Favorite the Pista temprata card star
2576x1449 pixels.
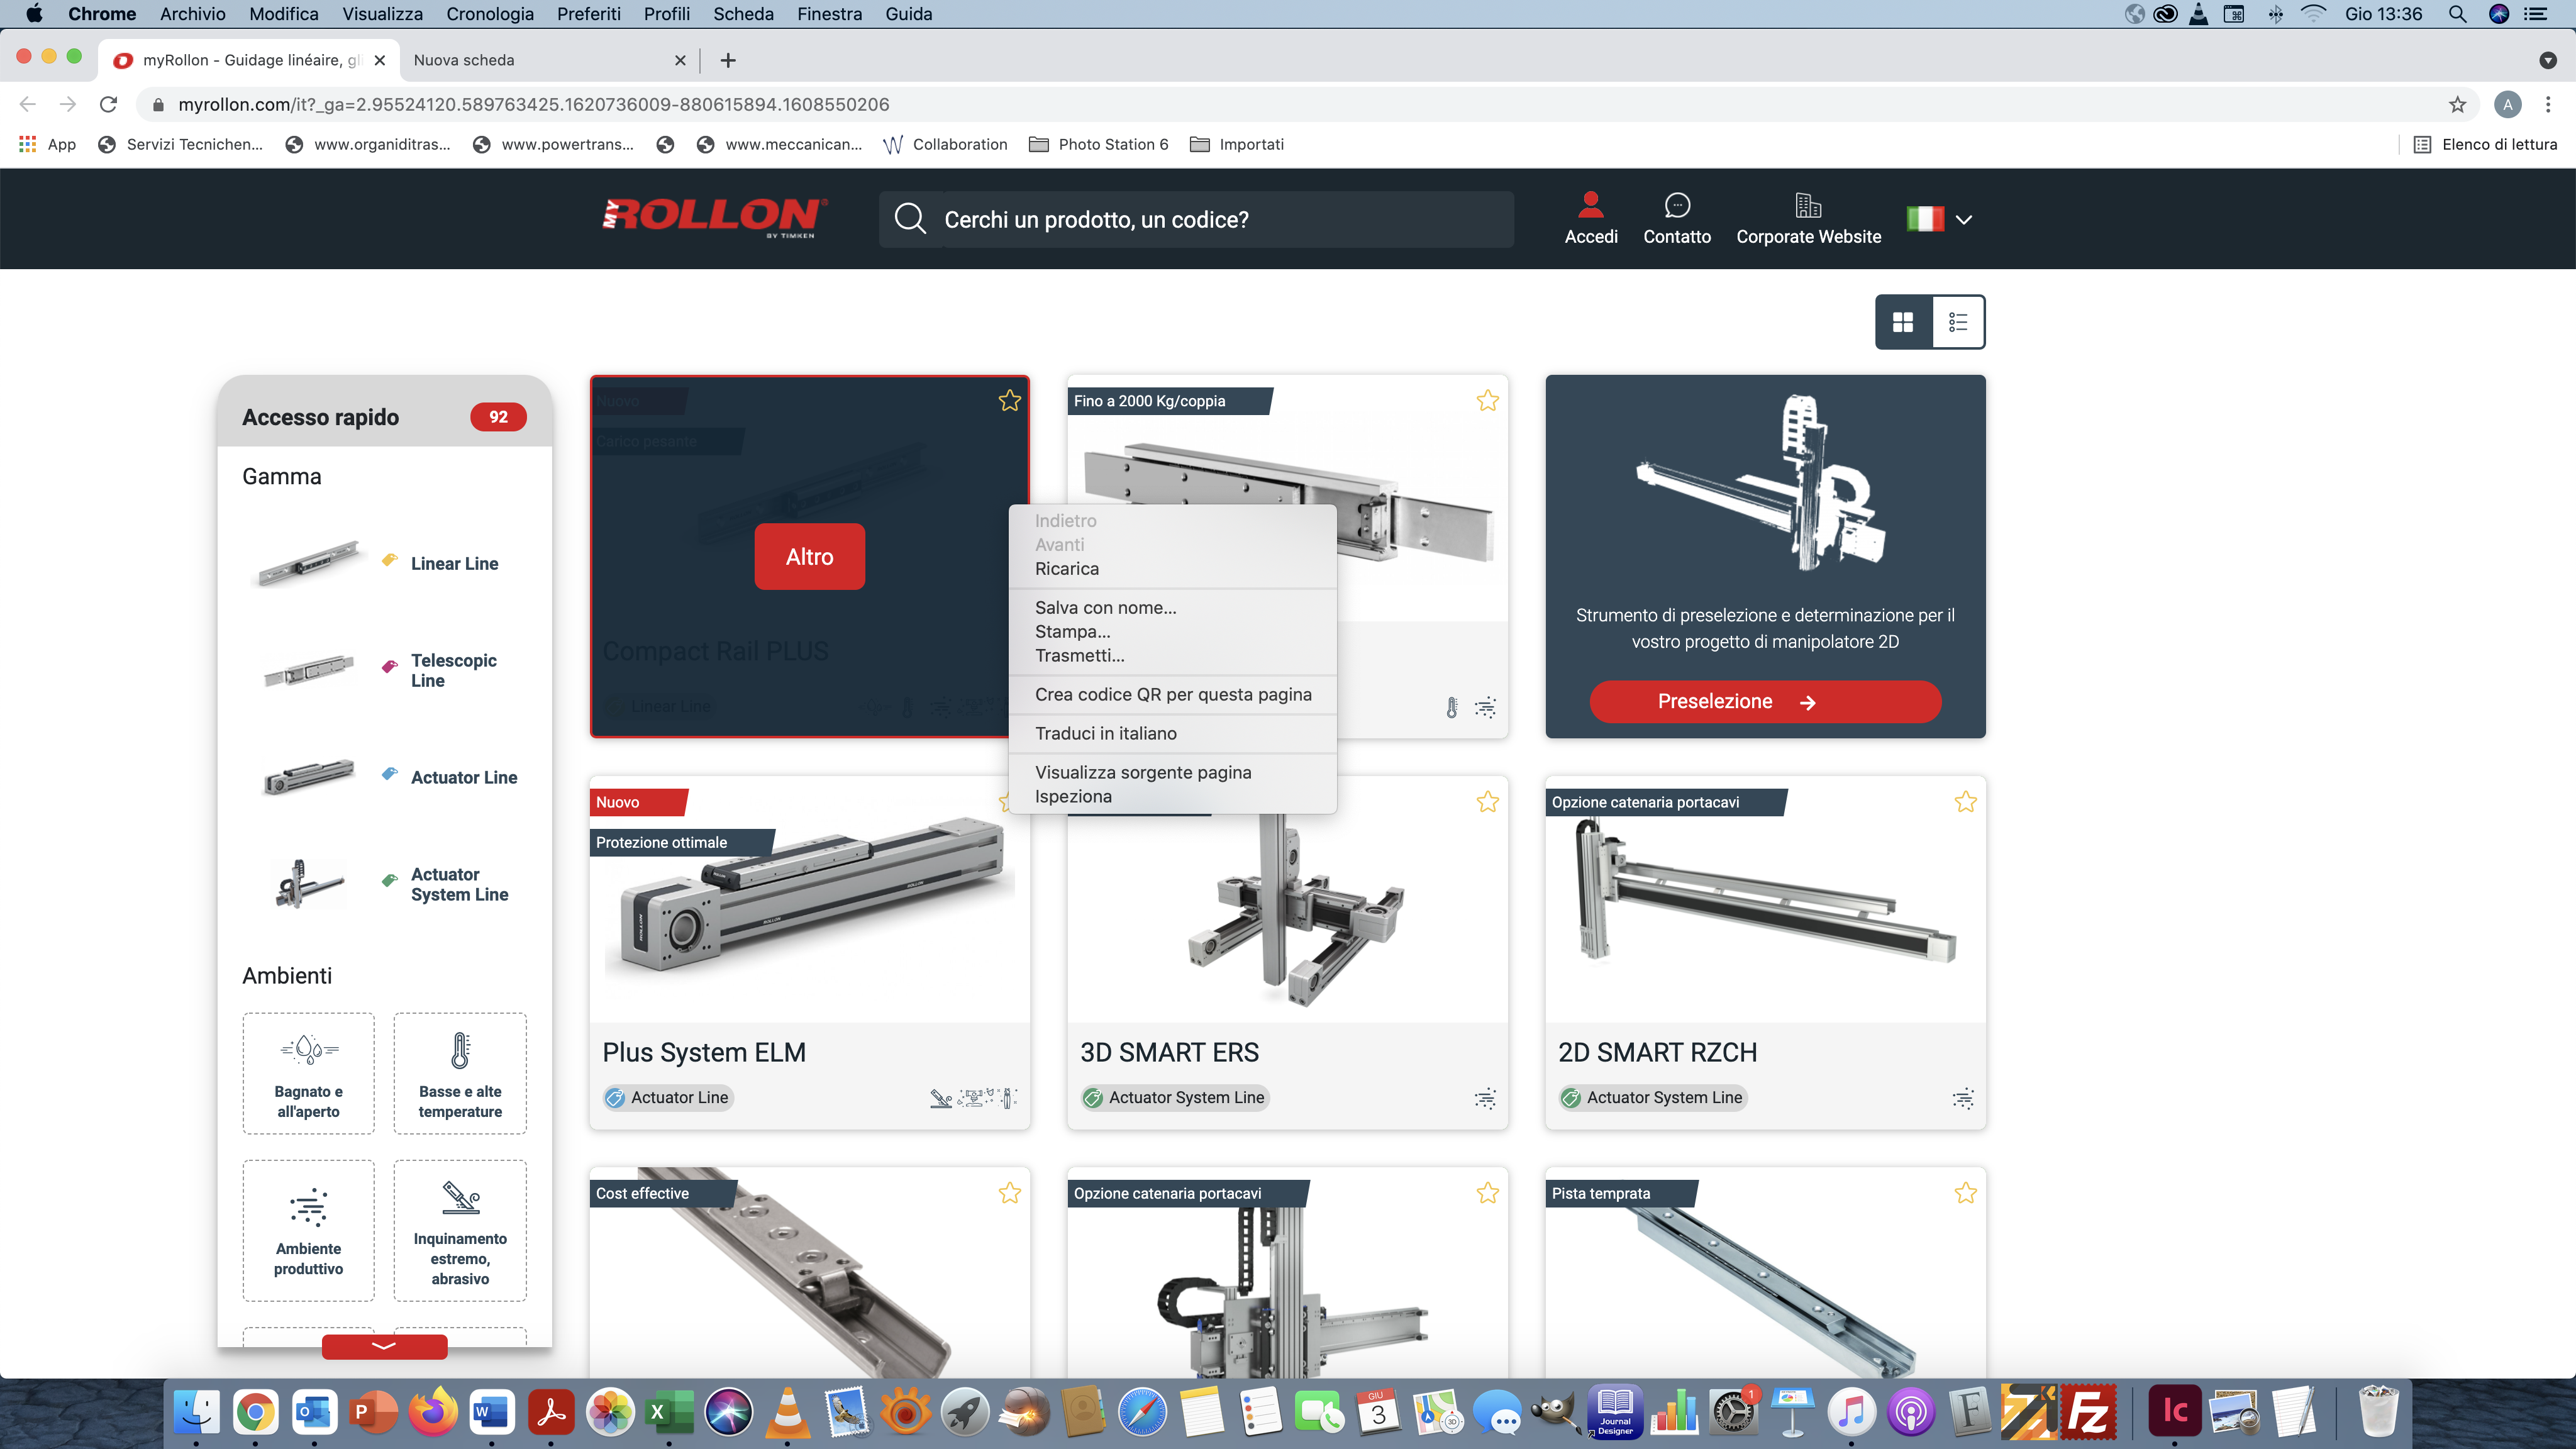1965,1193
